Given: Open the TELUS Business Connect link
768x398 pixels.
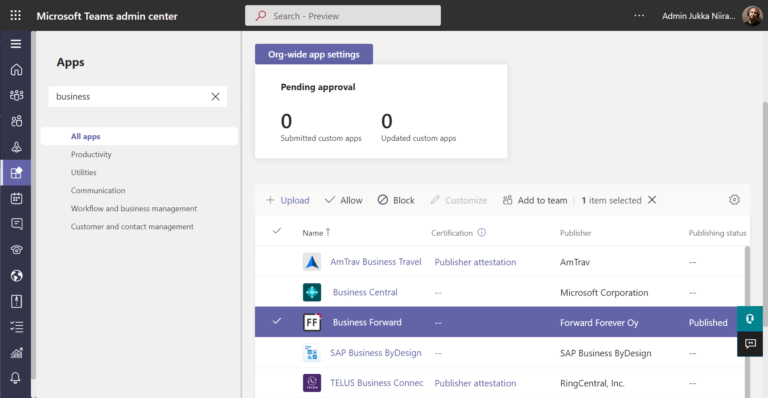Looking at the screenshot, I should [x=377, y=383].
